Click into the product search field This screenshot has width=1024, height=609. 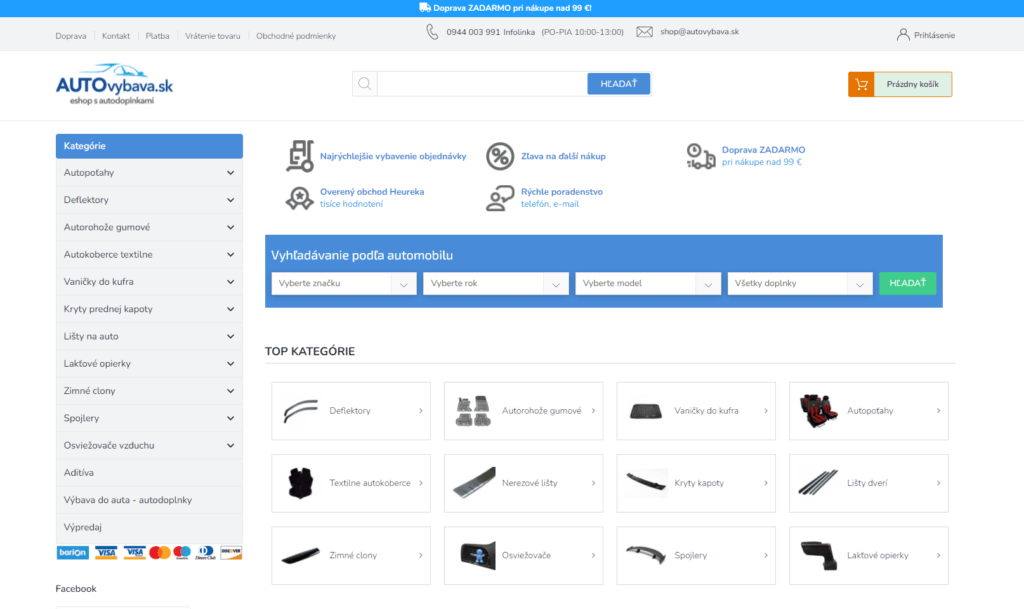480,84
